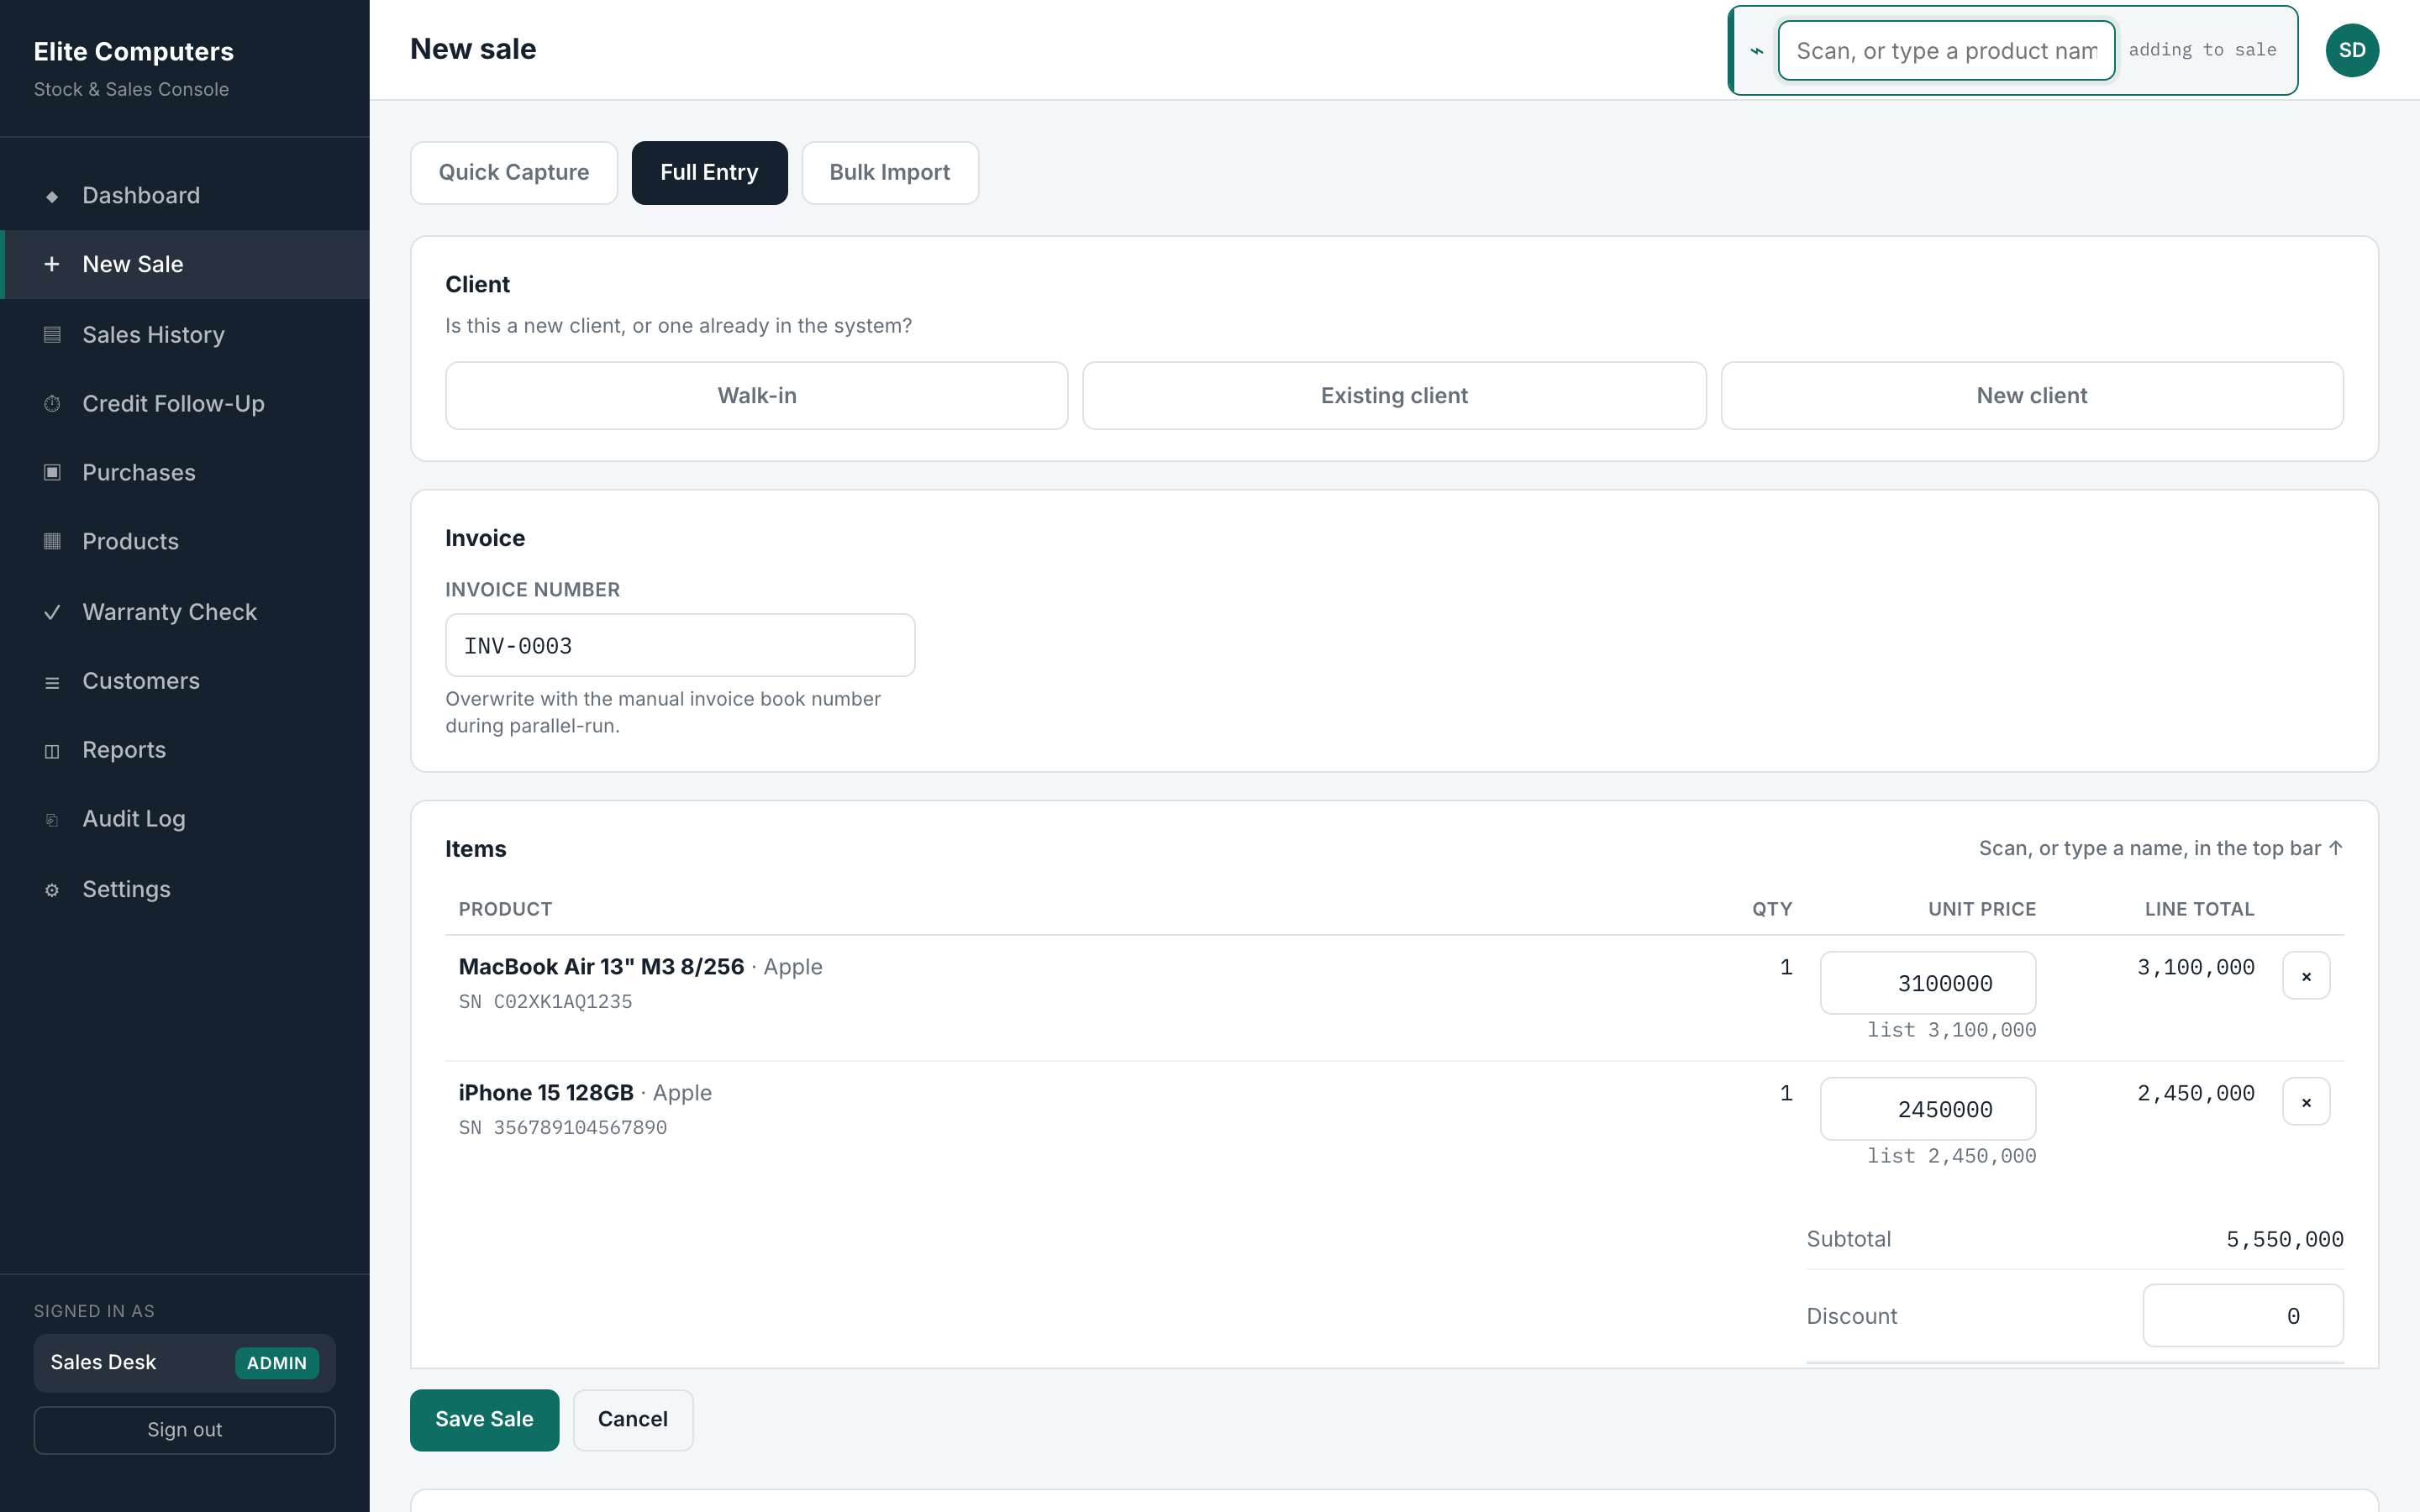Choose Existing client option
The image size is (2420, 1512).
pos(1394,395)
